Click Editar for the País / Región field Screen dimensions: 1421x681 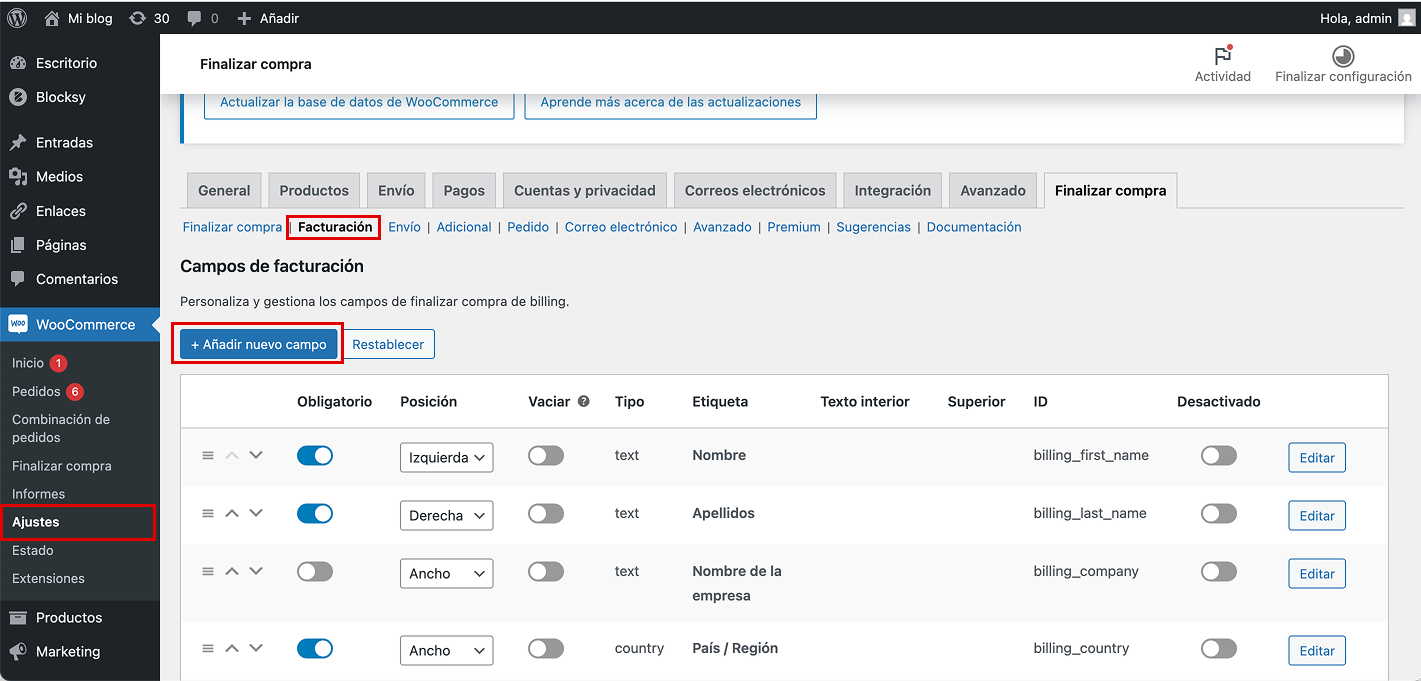1317,650
